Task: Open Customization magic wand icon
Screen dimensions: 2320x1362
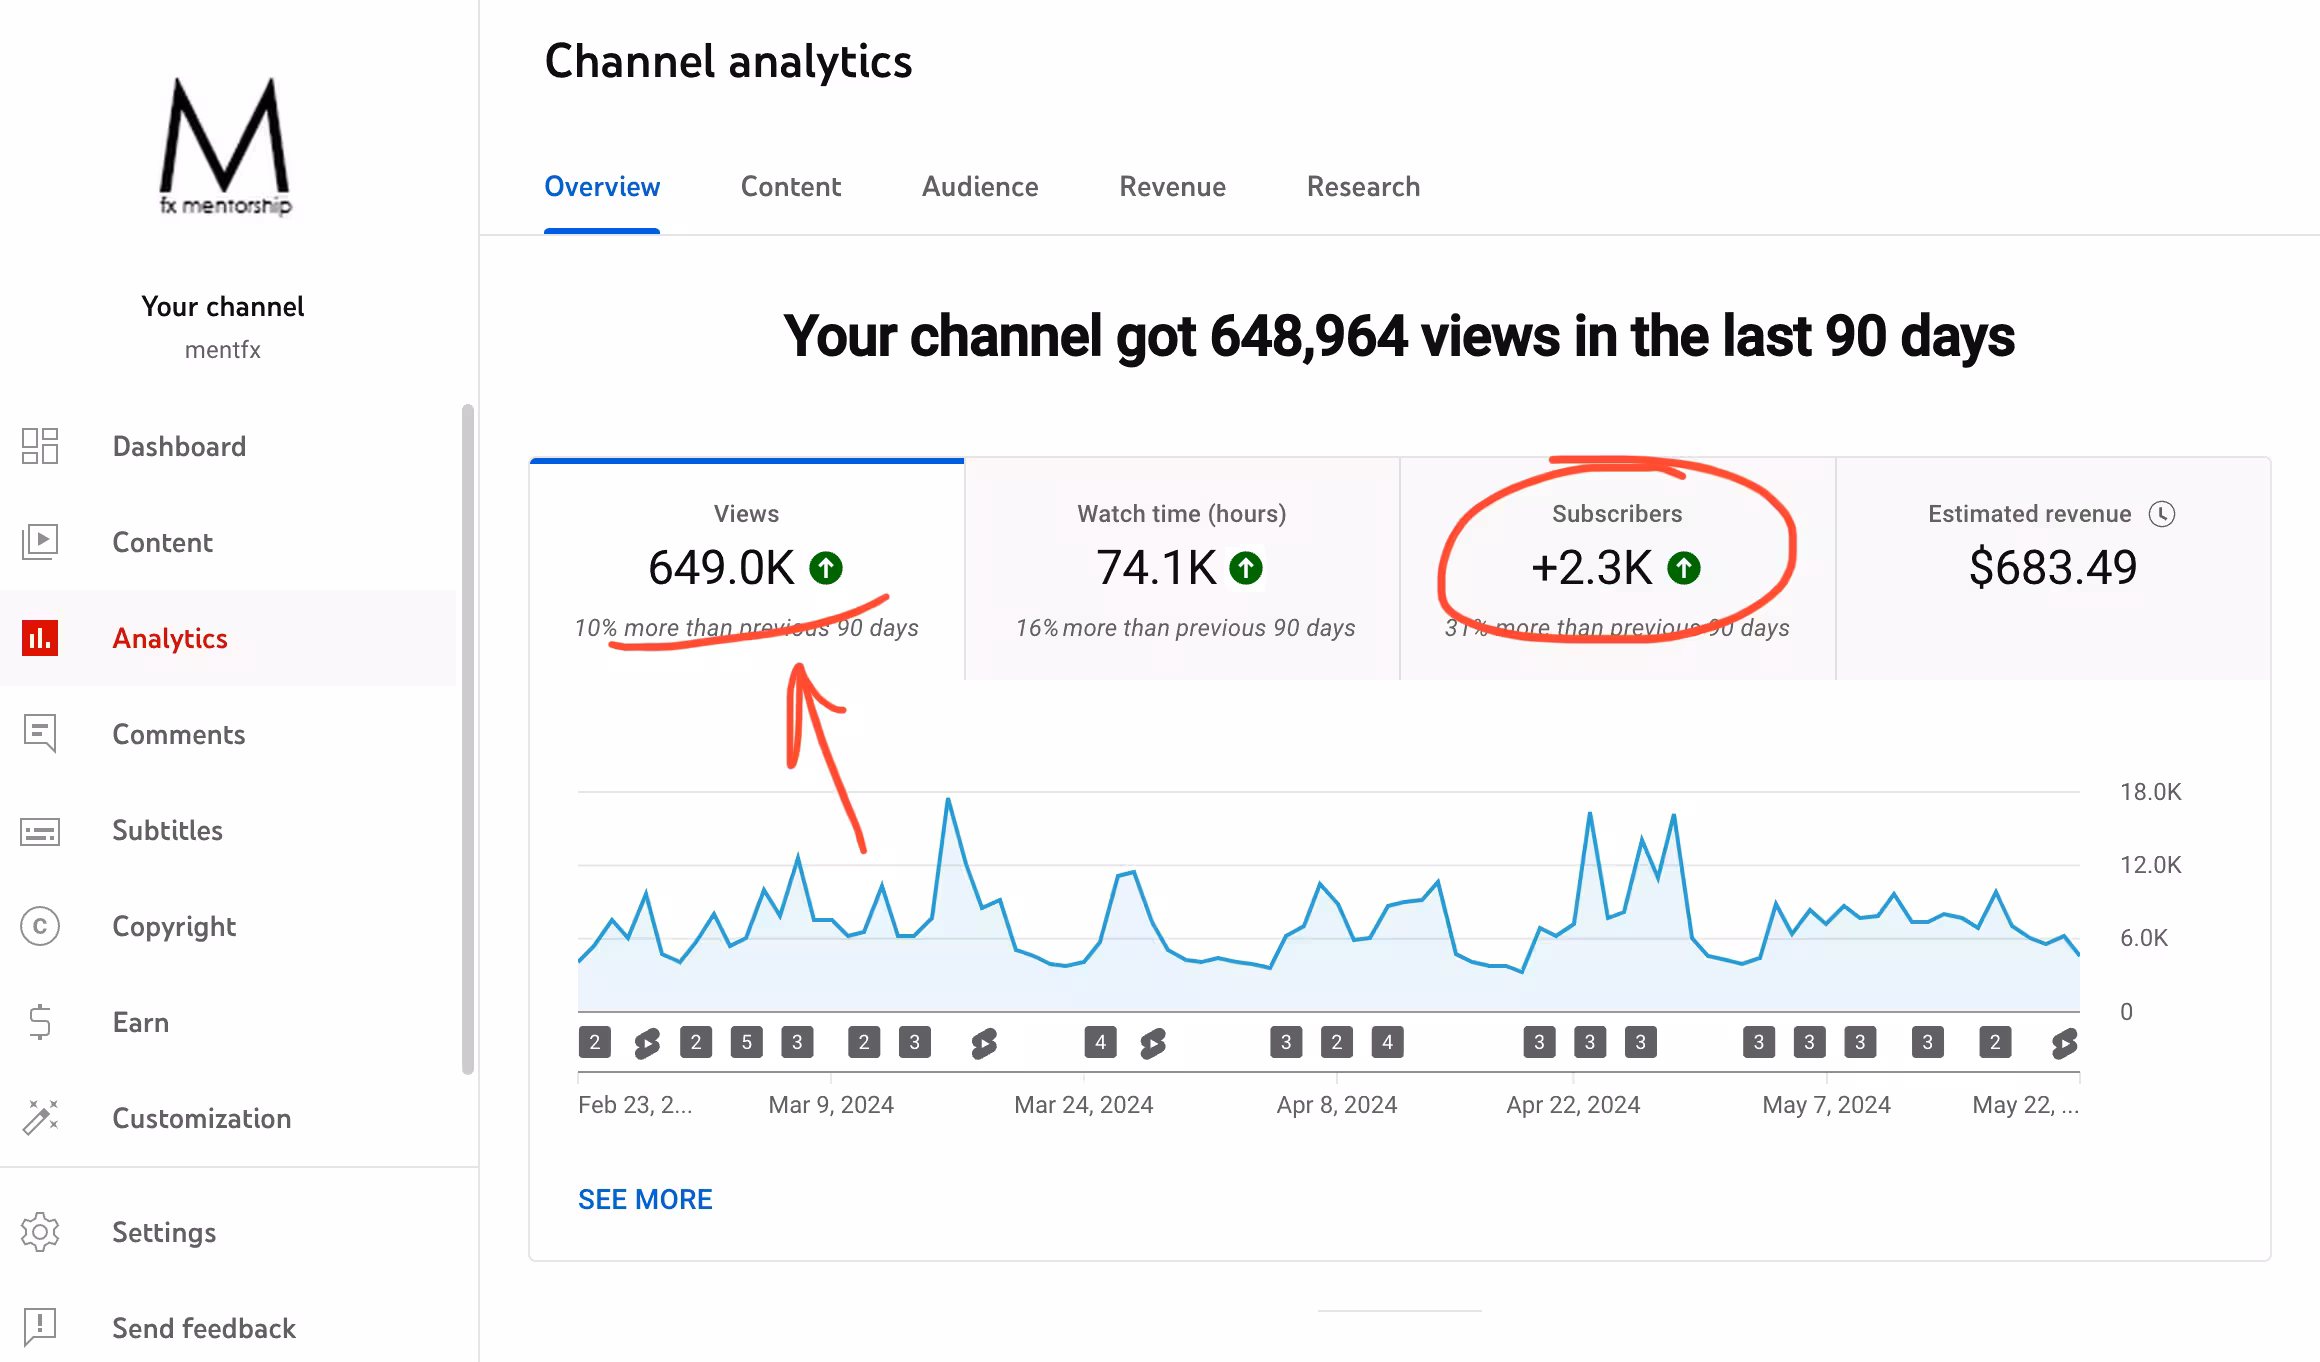Action: pyautogui.click(x=40, y=1117)
